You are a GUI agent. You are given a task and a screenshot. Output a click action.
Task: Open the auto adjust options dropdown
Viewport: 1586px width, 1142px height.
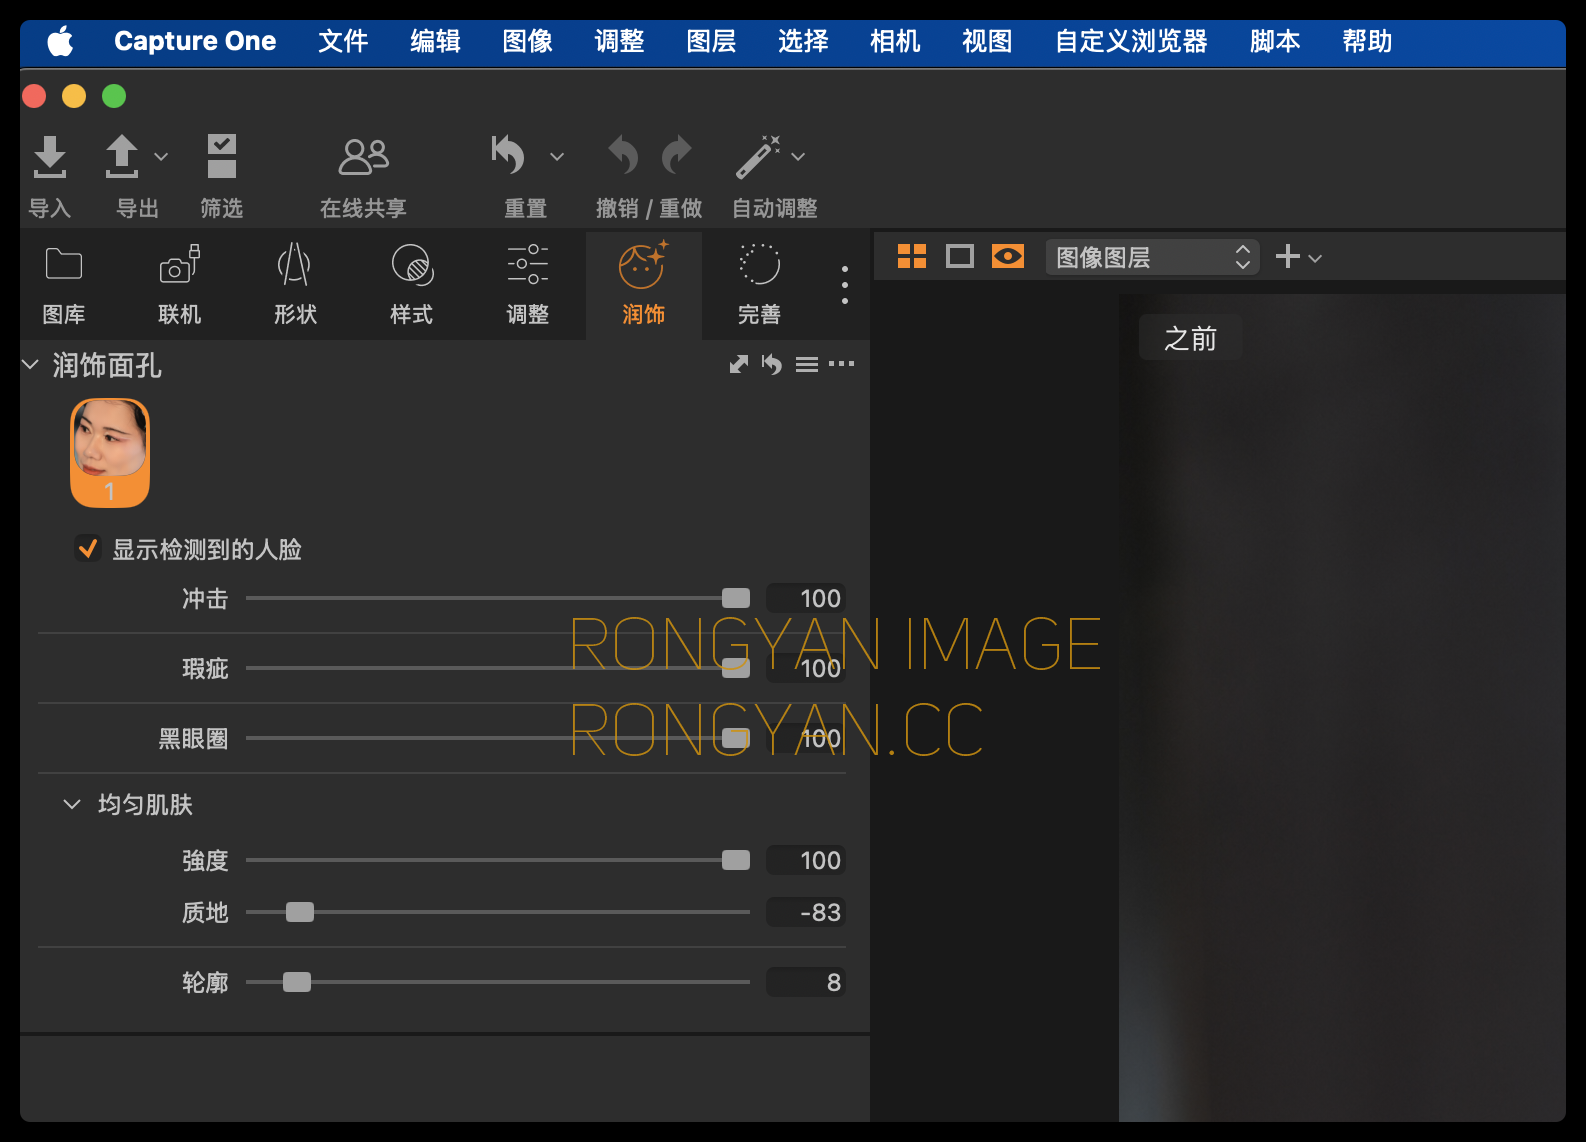(798, 157)
